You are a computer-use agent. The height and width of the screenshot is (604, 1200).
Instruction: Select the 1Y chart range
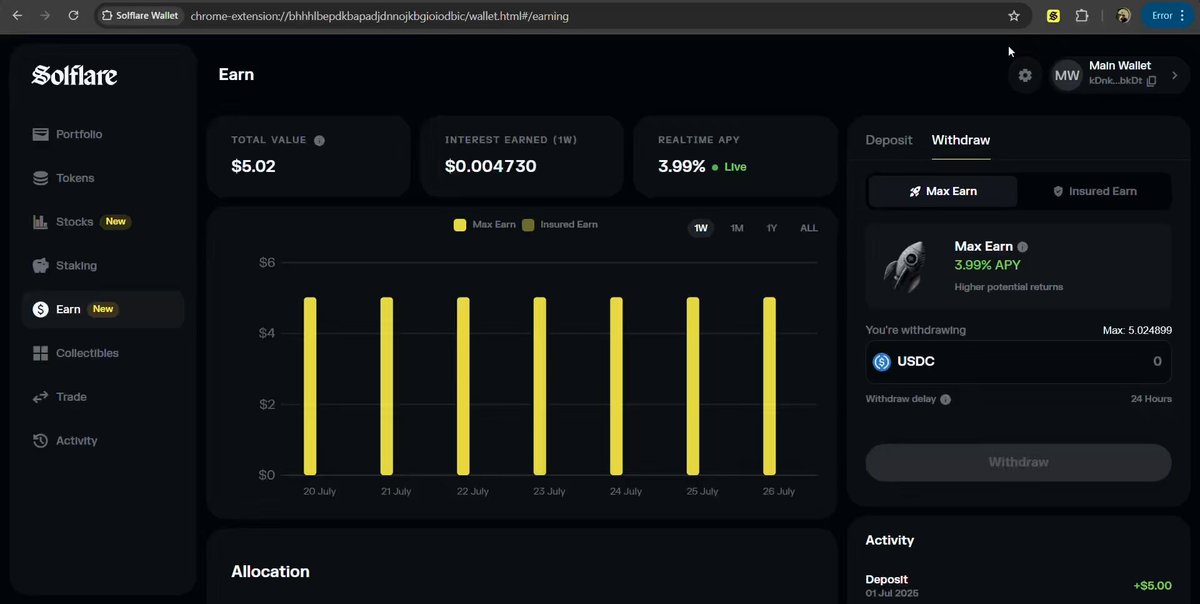[x=772, y=228]
